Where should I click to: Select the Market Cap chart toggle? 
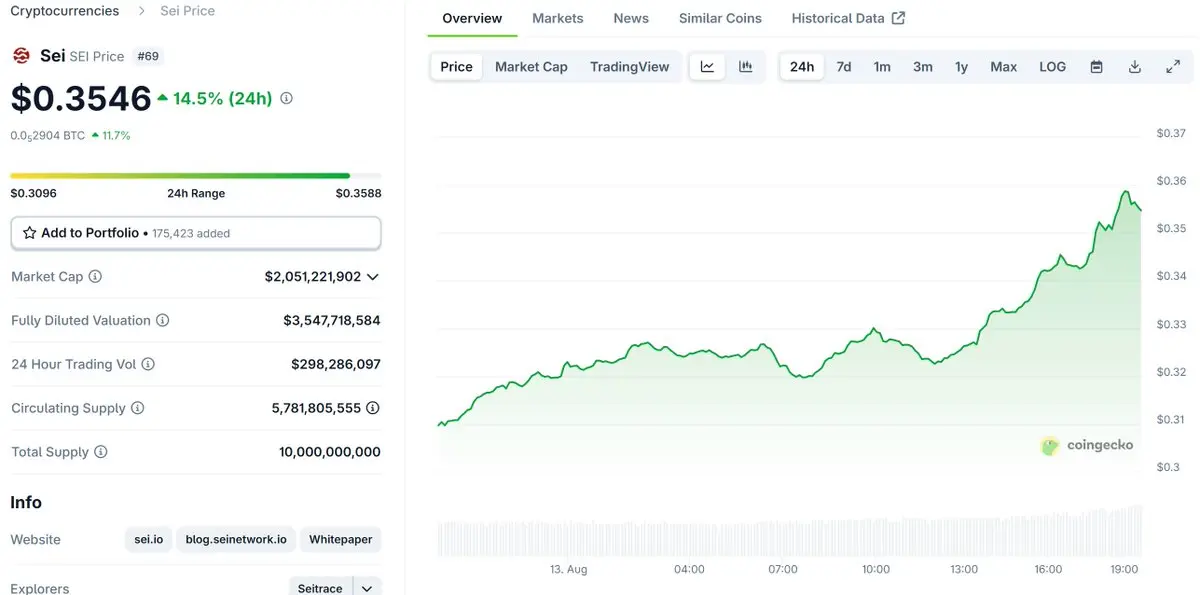(531, 67)
